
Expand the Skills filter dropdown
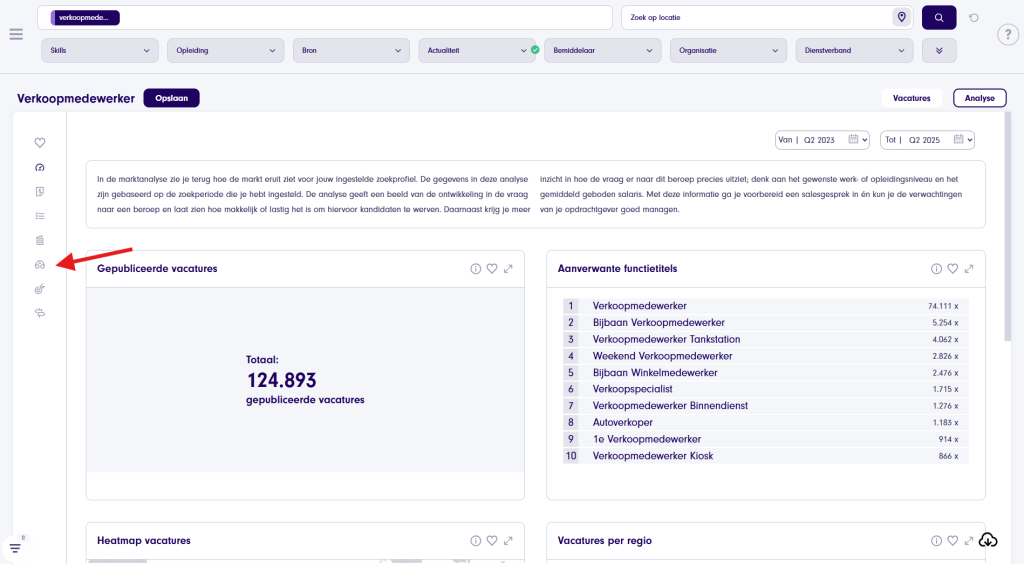tap(100, 50)
